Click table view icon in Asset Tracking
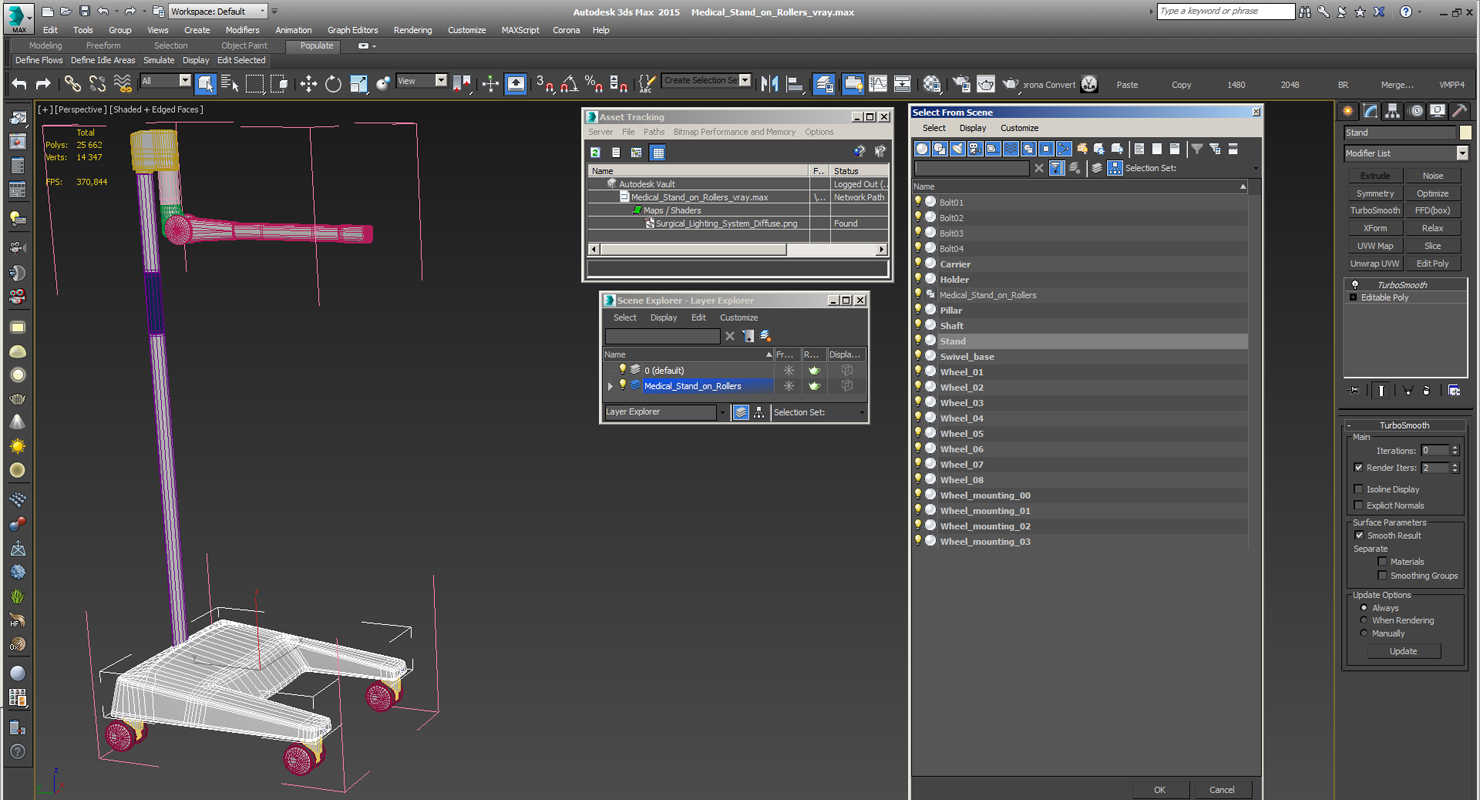The height and width of the screenshot is (800, 1480). (657, 152)
